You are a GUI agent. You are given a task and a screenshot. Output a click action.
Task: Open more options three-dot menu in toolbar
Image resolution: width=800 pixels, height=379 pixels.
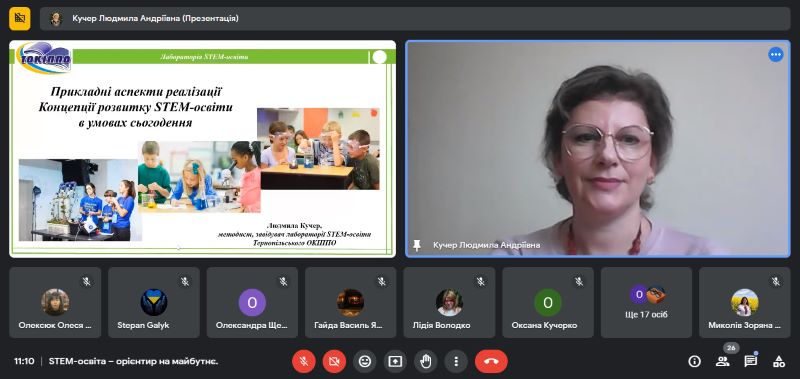pyautogui.click(x=456, y=362)
